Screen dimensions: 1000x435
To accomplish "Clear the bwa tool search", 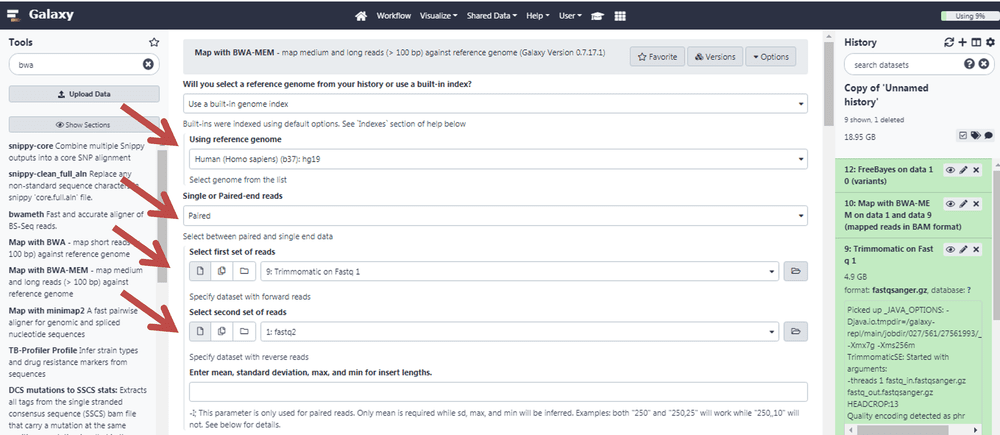I will (x=148, y=64).
